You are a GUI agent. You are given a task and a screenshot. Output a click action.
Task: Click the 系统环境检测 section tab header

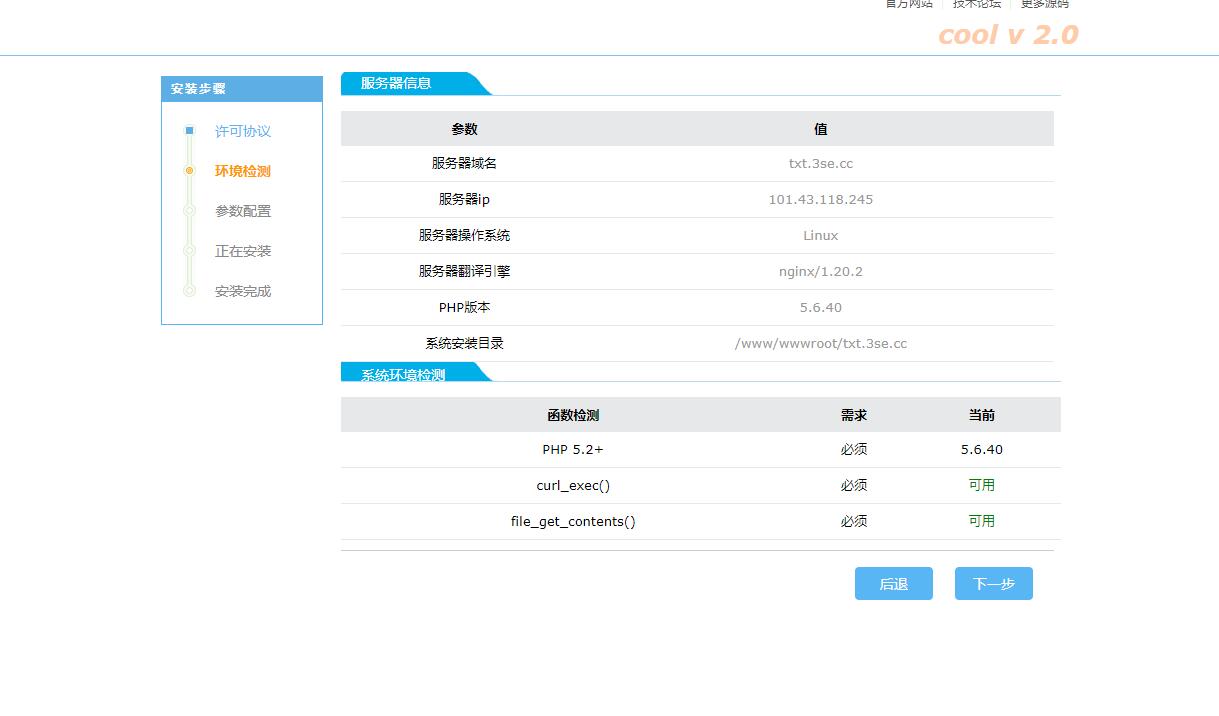point(403,374)
